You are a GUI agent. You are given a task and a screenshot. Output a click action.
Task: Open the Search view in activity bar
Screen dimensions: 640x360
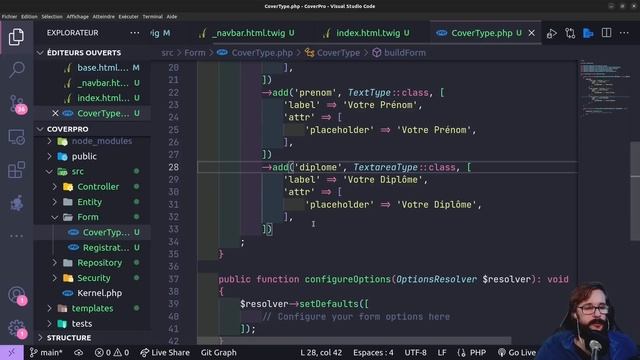(x=16, y=69)
